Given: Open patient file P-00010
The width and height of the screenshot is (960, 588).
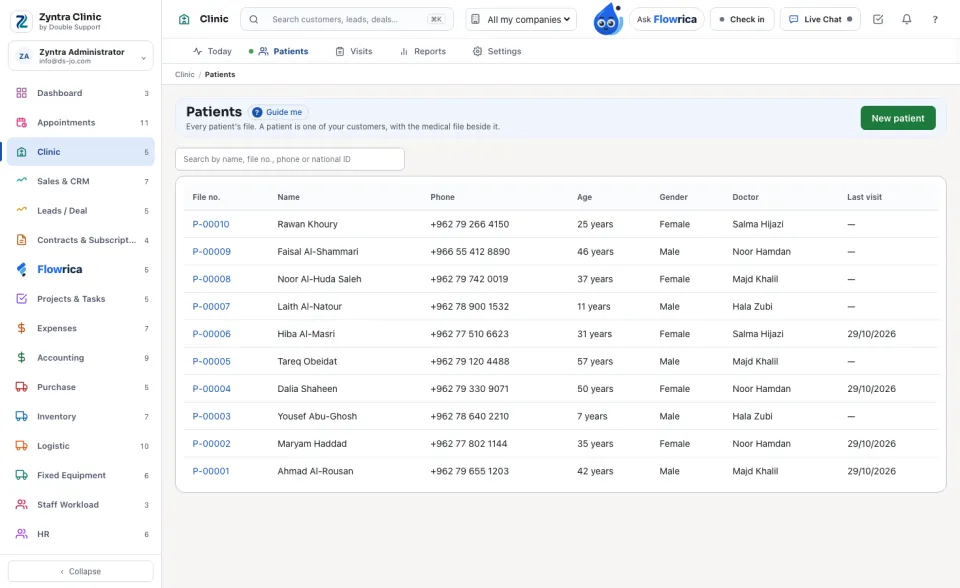Looking at the screenshot, I should (x=211, y=224).
